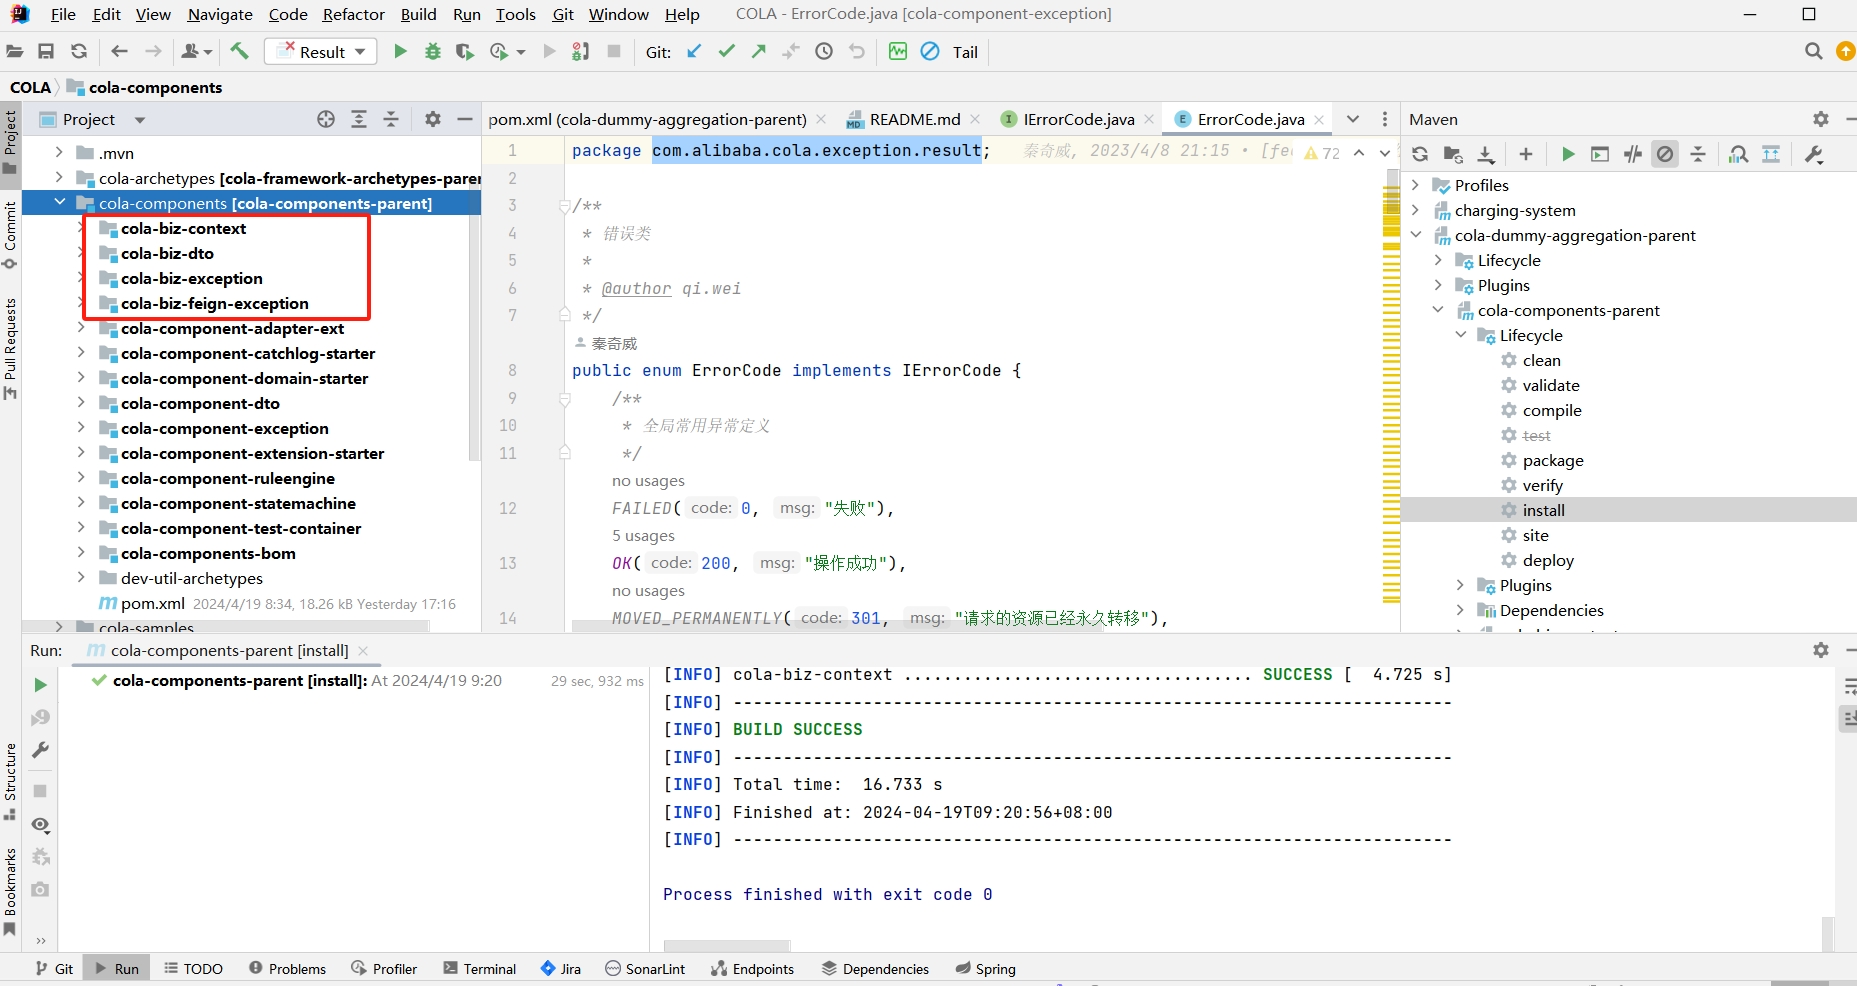Click the Project tree horizontal scrollbar

coord(226,626)
